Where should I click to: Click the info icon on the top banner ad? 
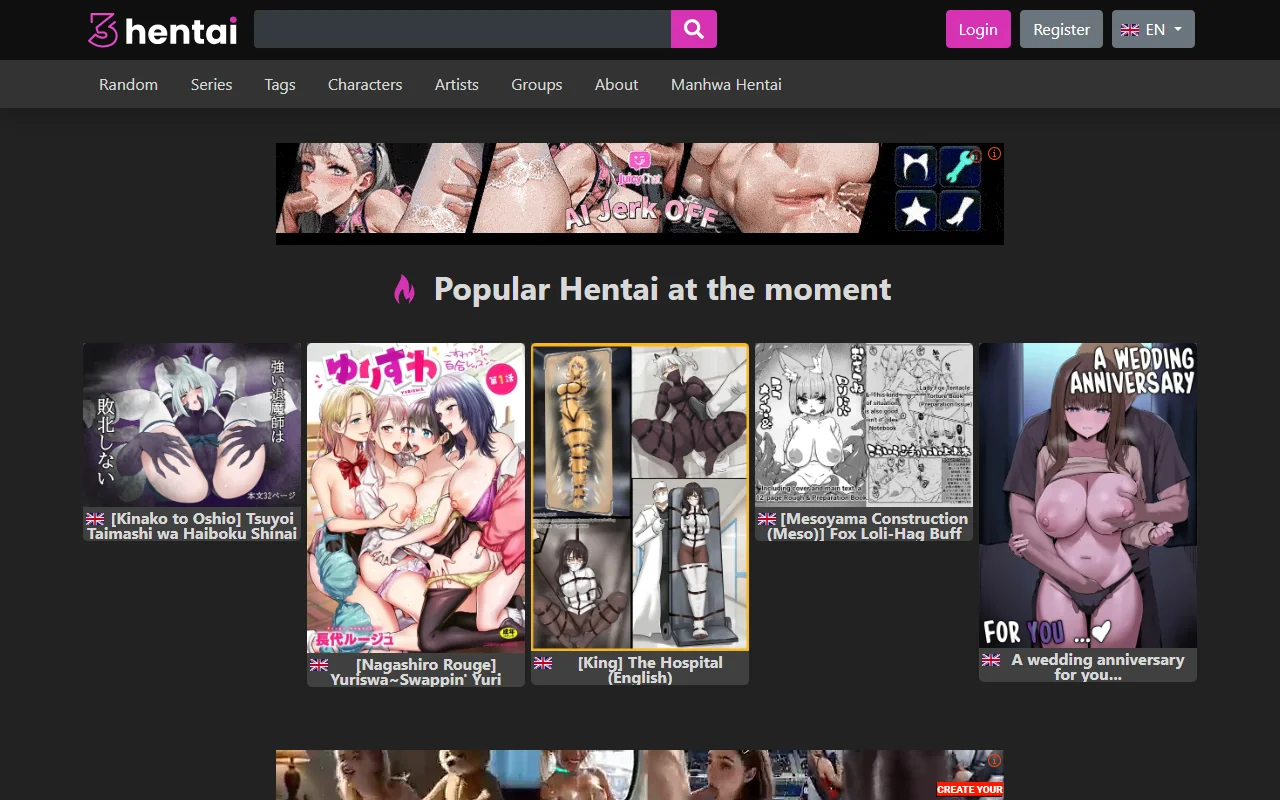(x=993, y=154)
